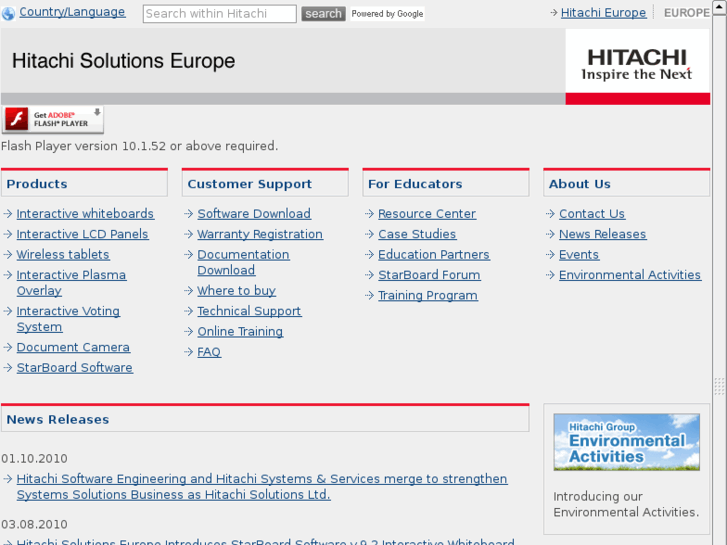
Task: Open the Country/Language link
Action: click(72, 12)
